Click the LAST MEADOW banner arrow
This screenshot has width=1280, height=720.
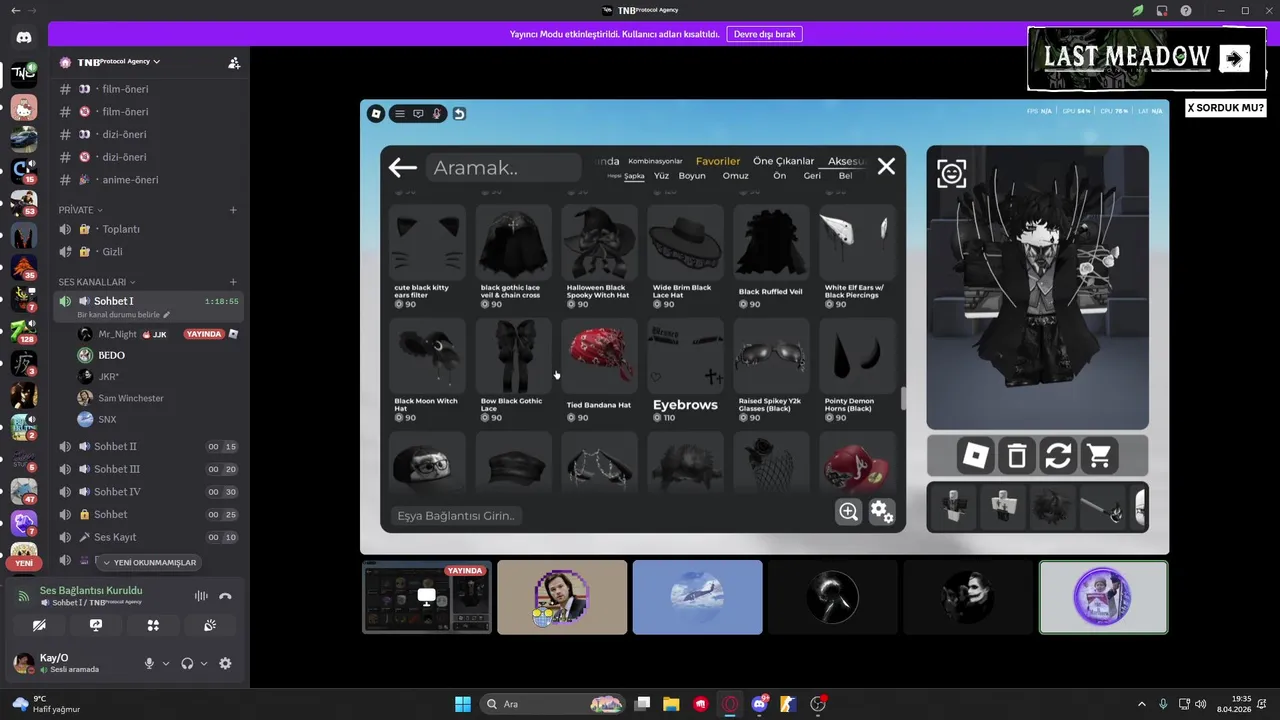(1235, 59)
